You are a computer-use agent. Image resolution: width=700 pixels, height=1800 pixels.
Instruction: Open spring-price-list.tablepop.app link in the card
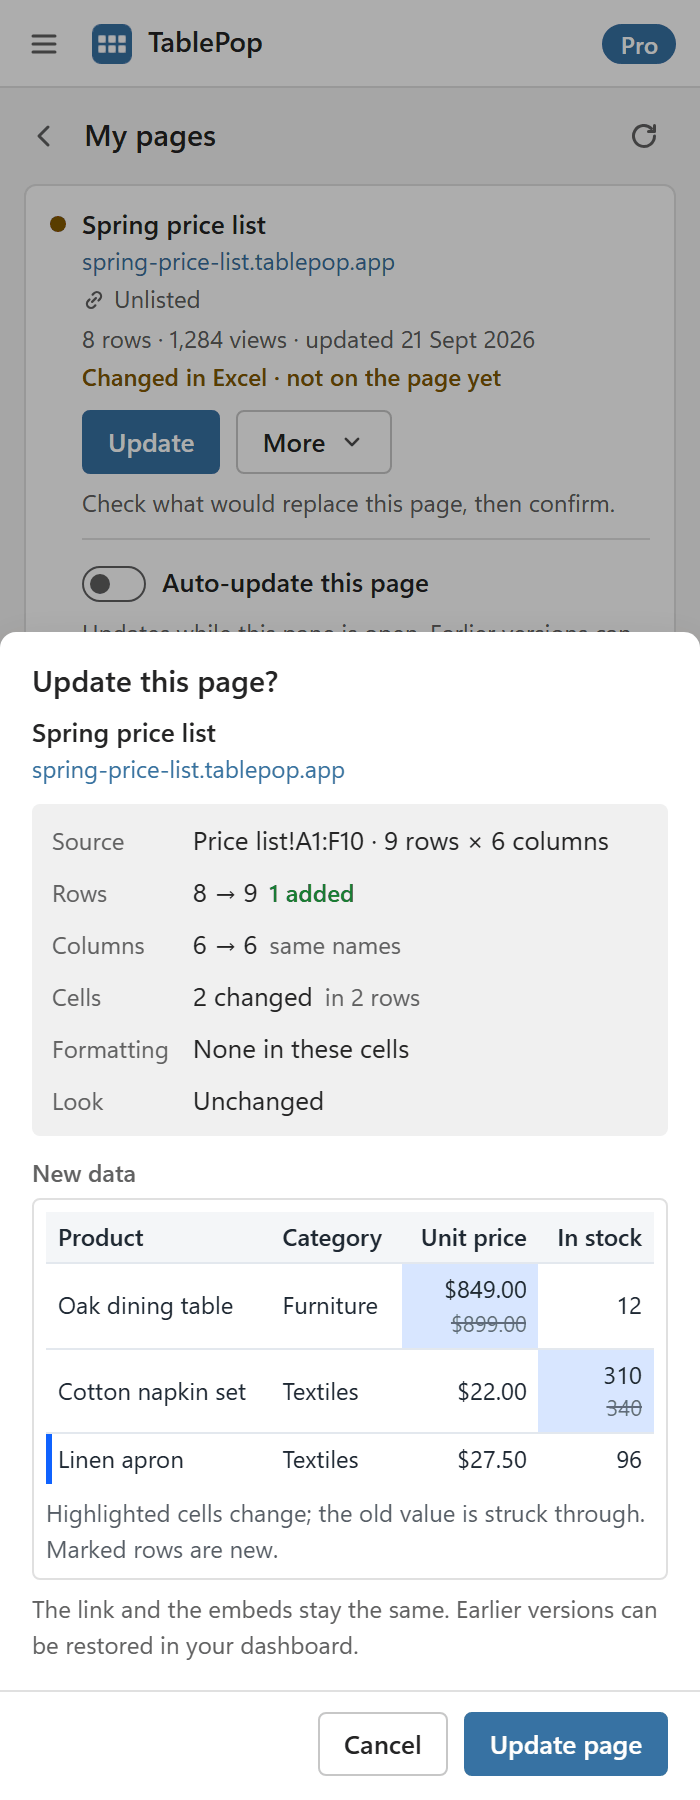(238, 262)
